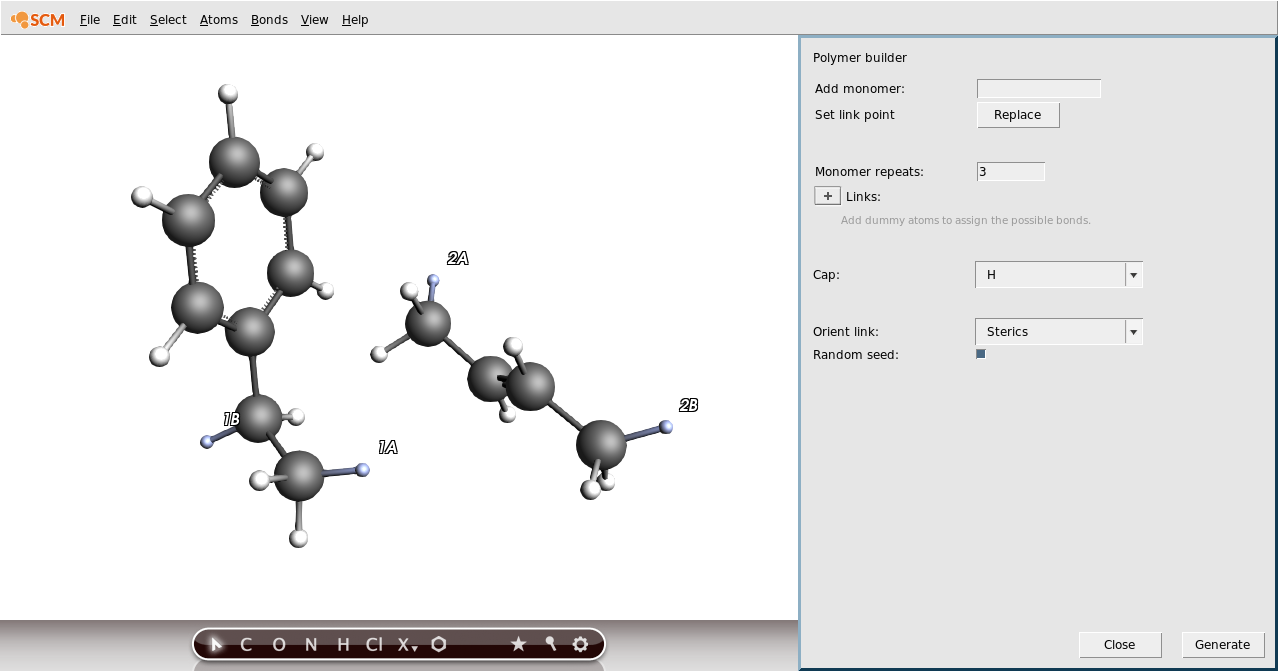1278x671 pixels.
Task: Open the gear settings icon
Action: tap(580, 644)
